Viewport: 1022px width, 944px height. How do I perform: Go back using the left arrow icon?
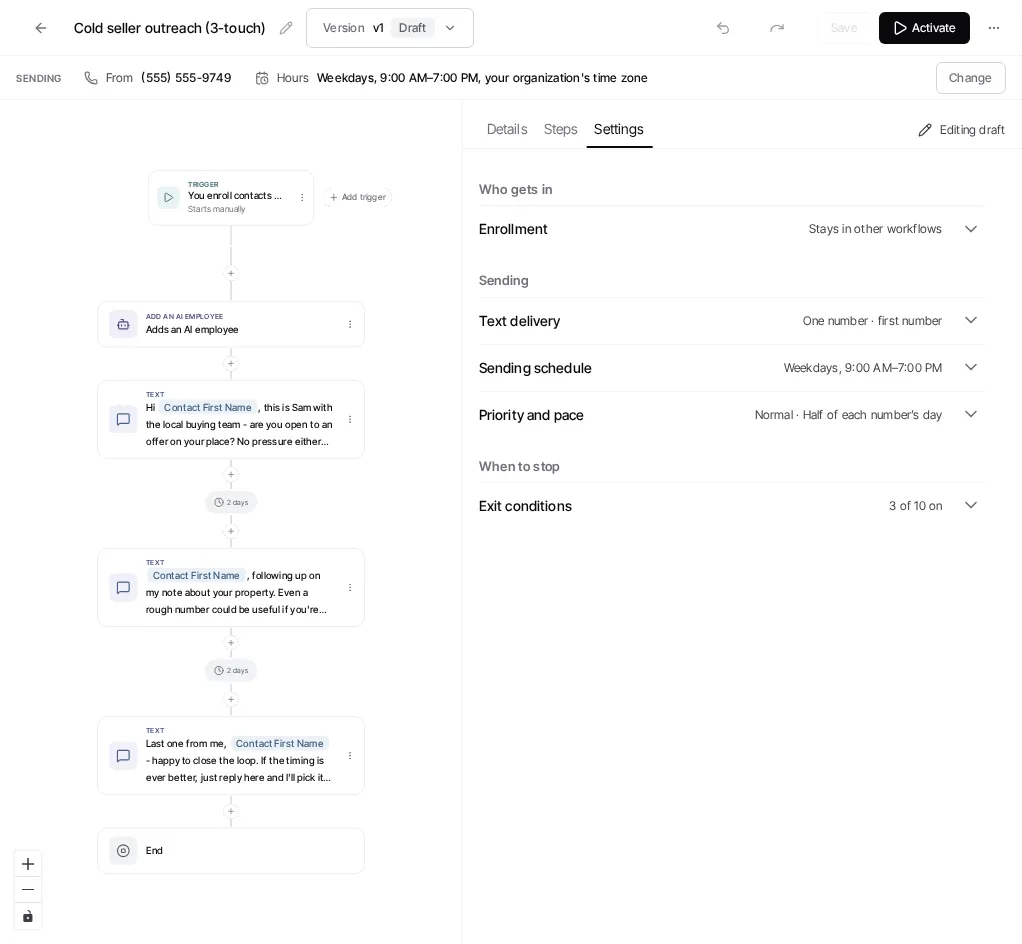coord(40,28)
